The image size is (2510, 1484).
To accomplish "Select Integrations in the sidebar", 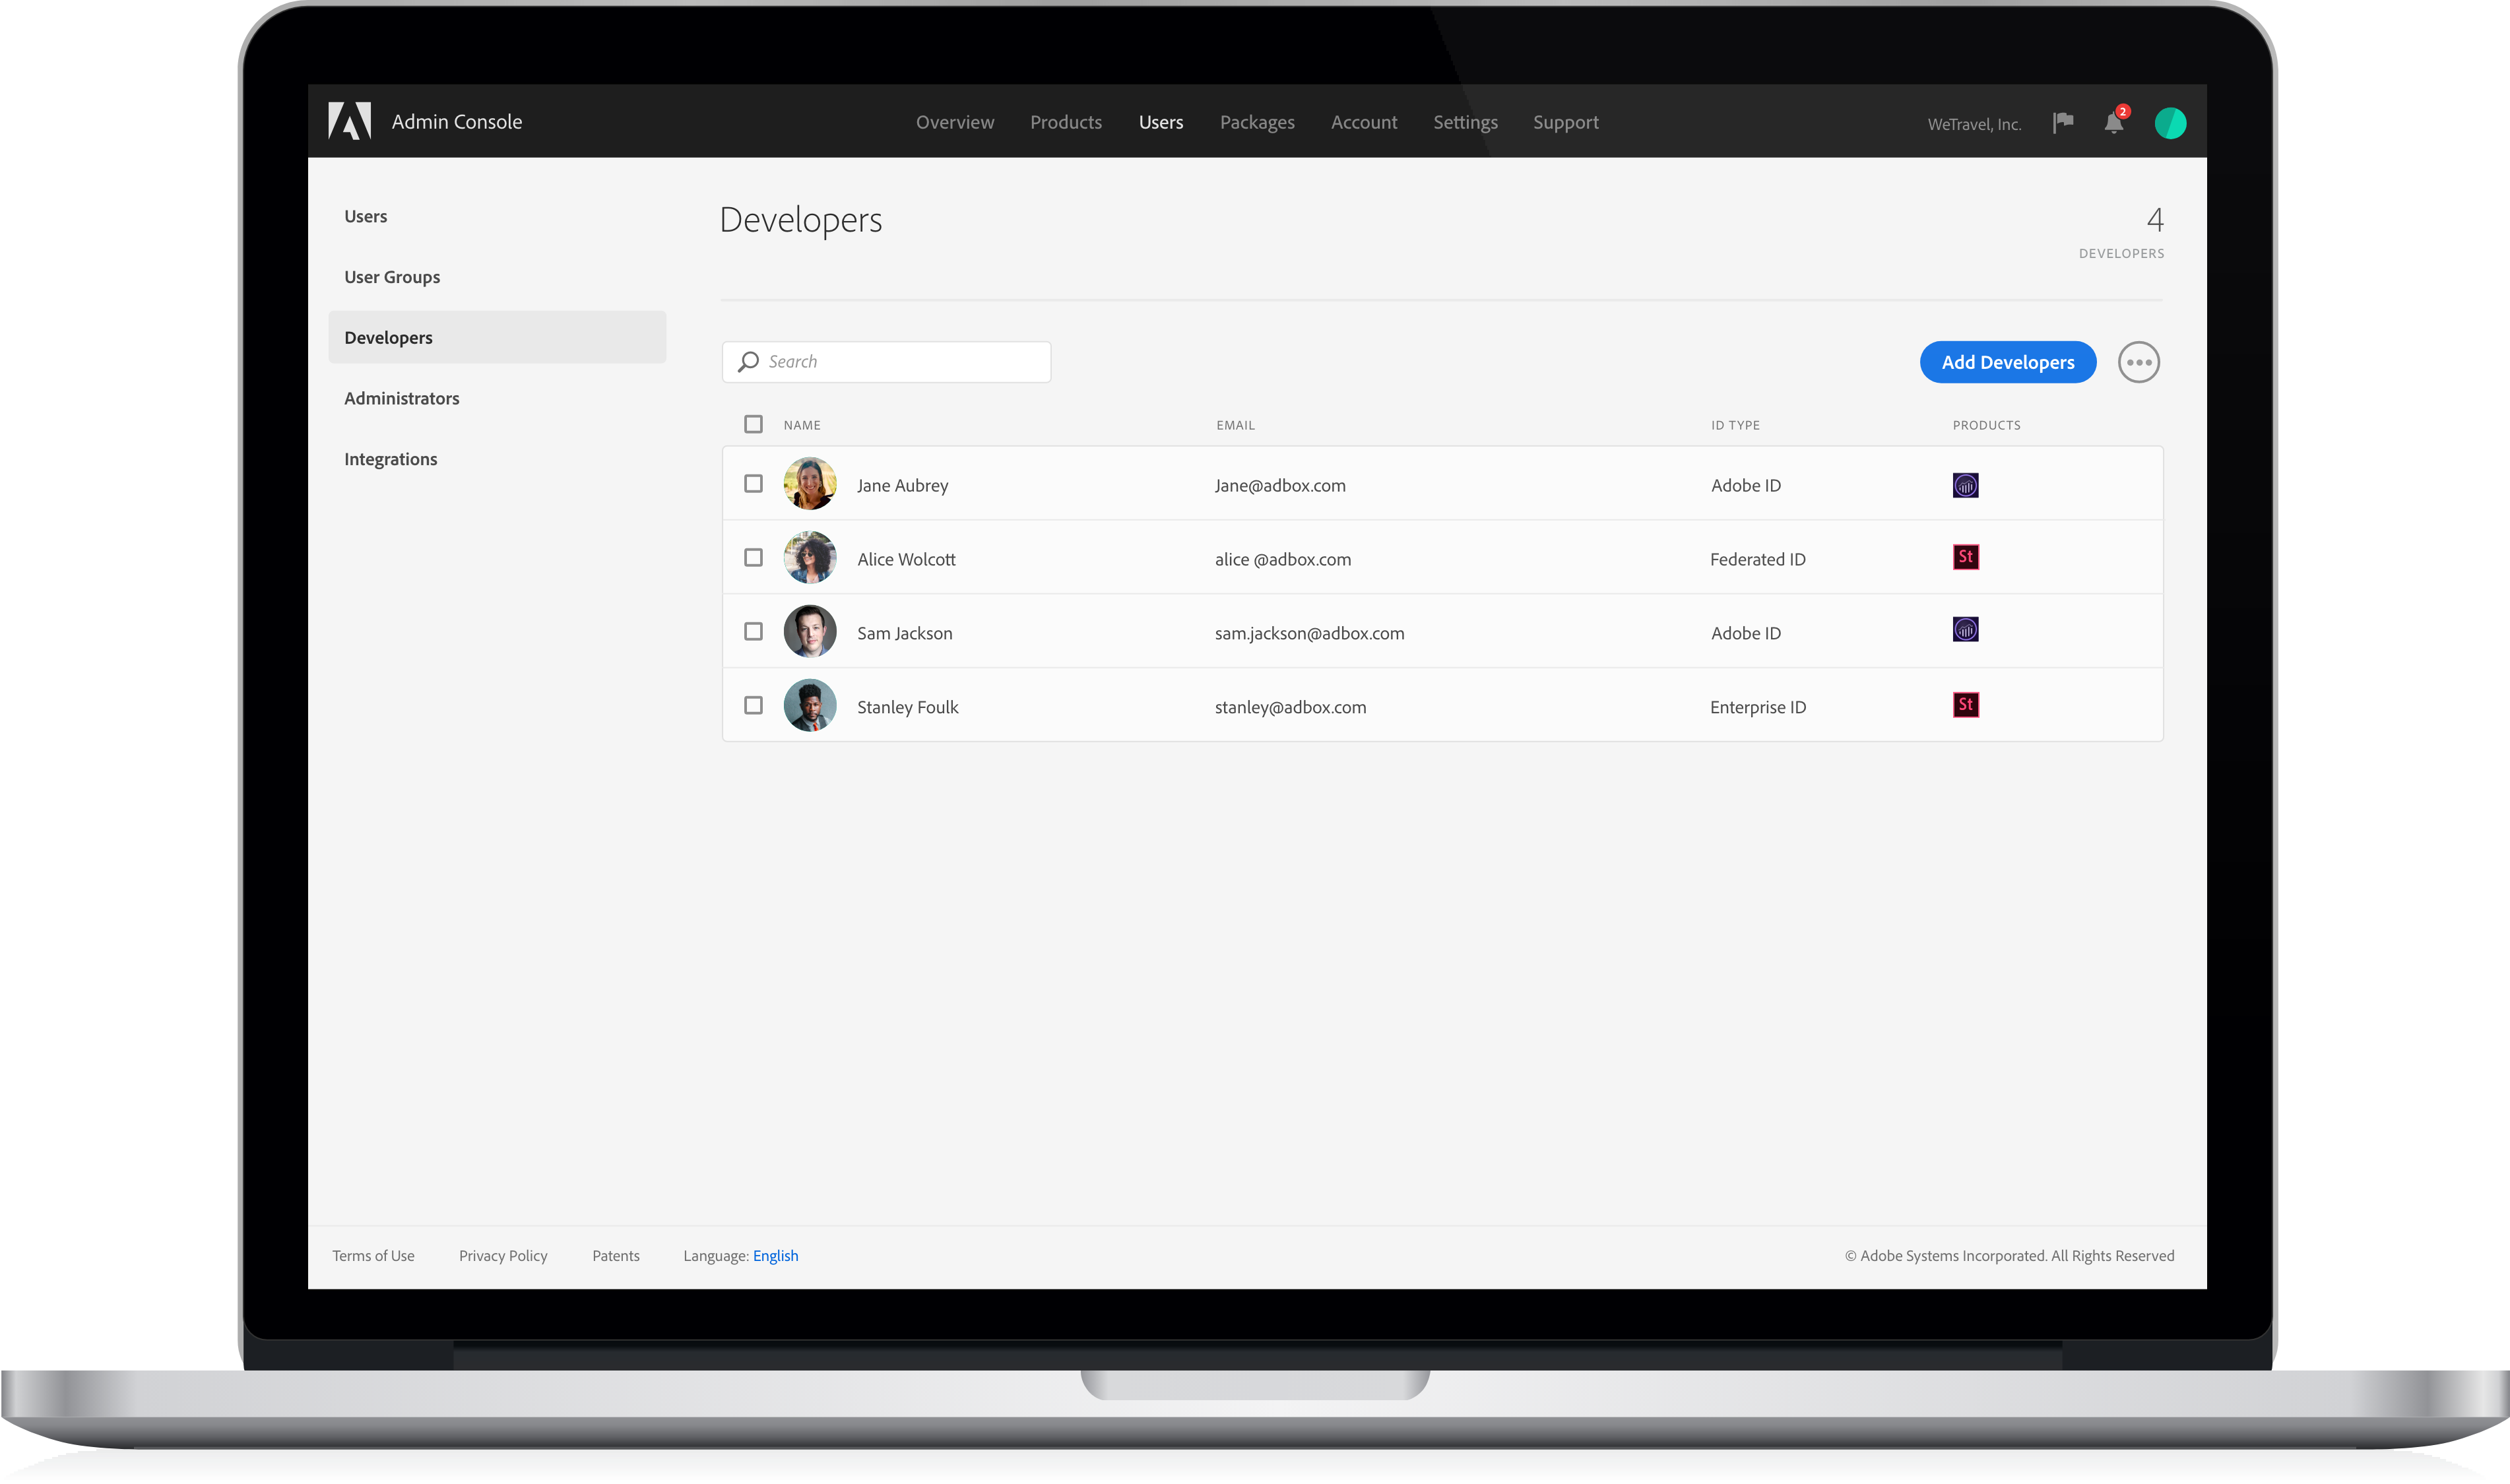I will click(x=391, y=459).
